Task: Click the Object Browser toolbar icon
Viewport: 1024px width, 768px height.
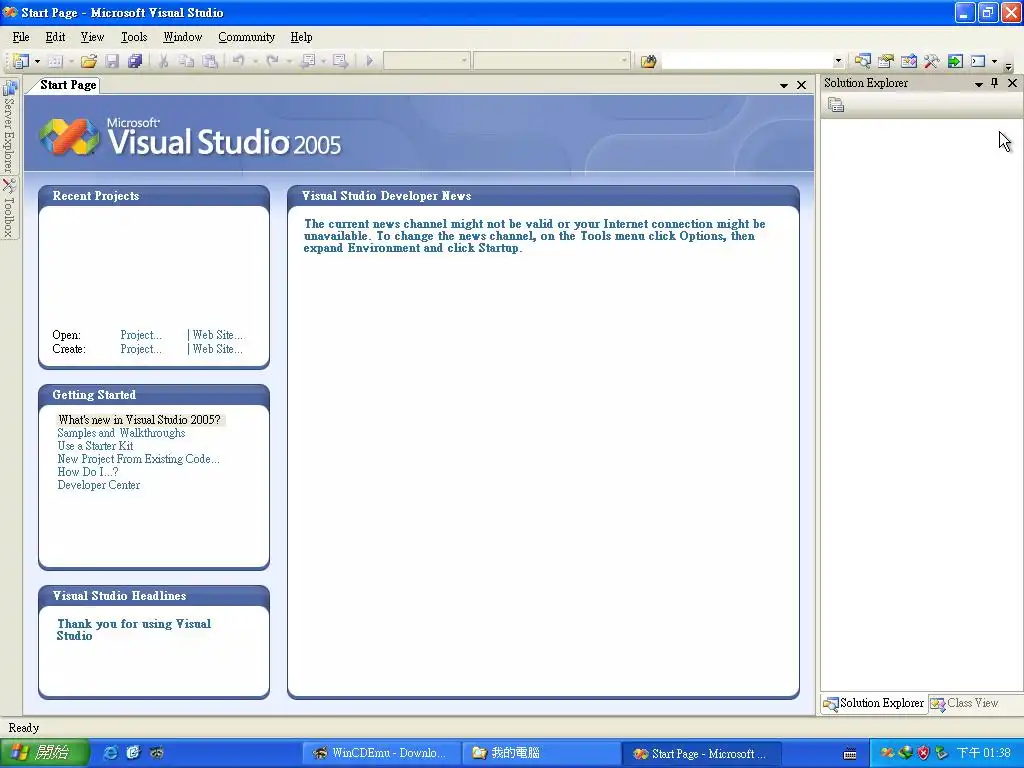Action: 908,61
